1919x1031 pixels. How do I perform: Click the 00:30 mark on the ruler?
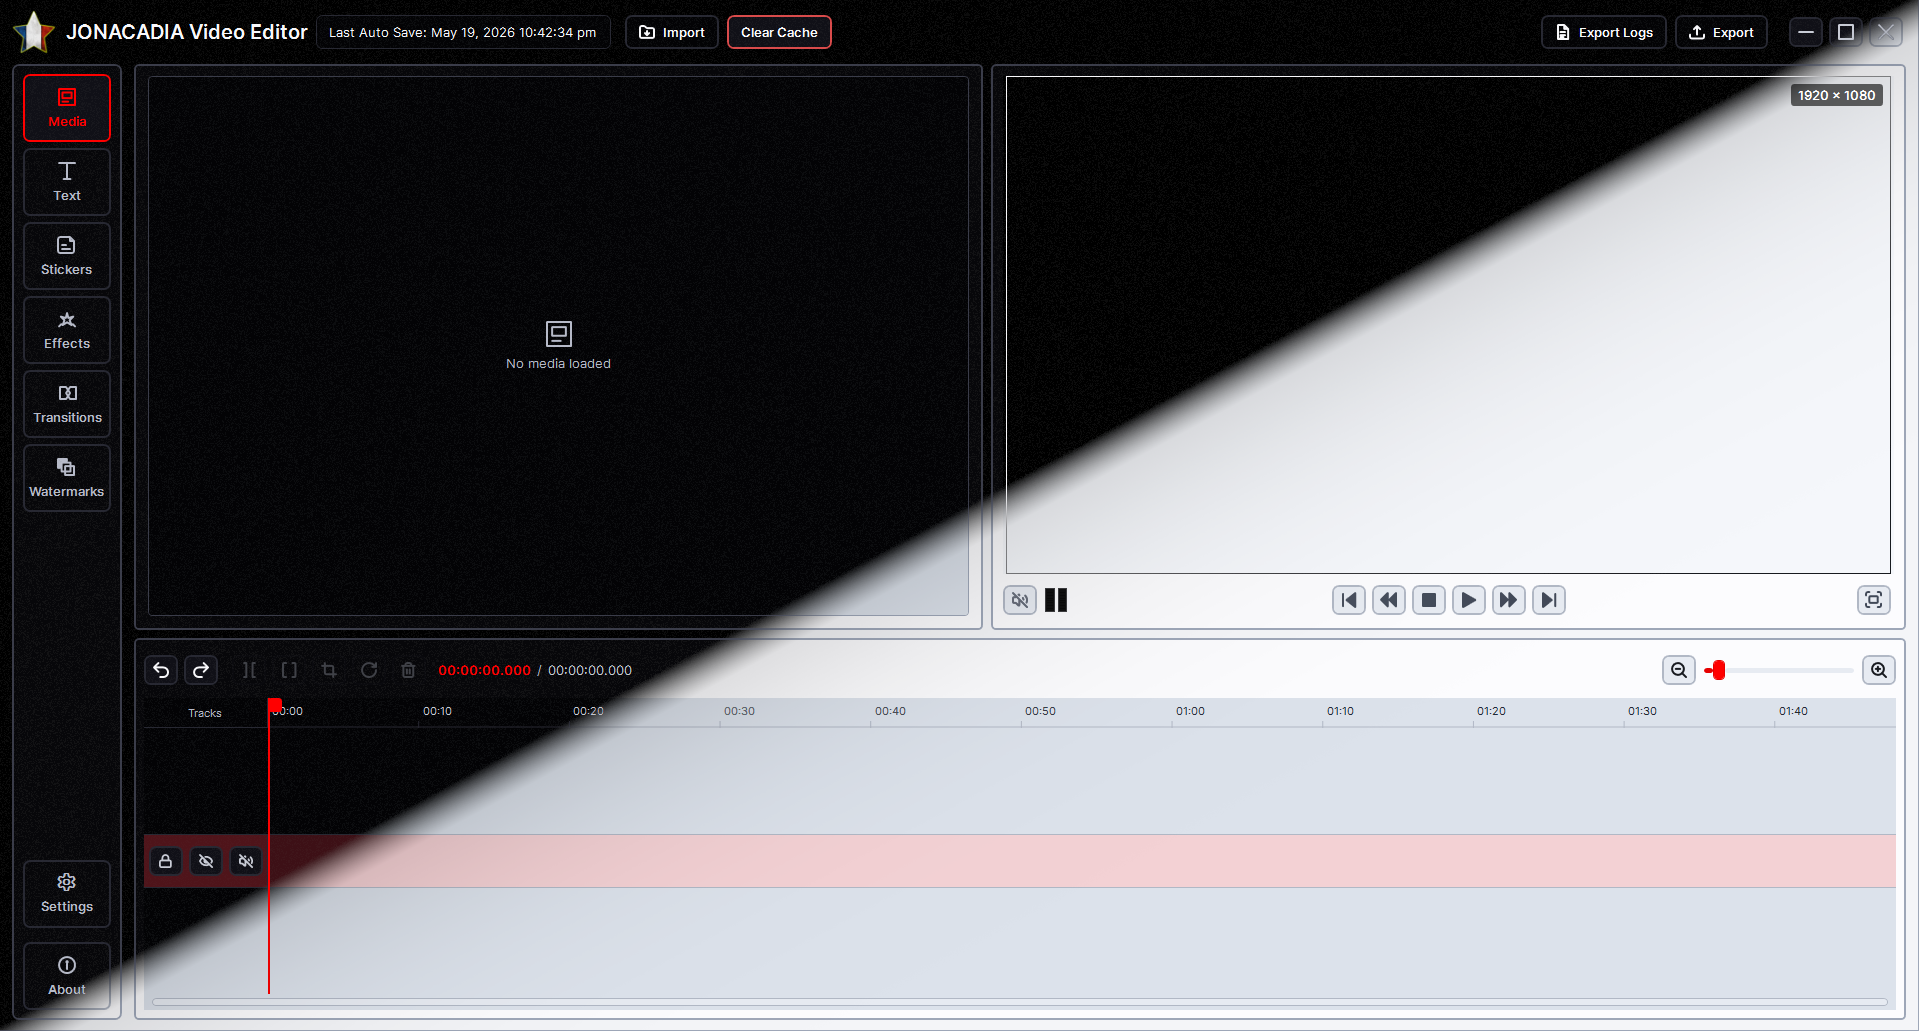click(739, 711)
